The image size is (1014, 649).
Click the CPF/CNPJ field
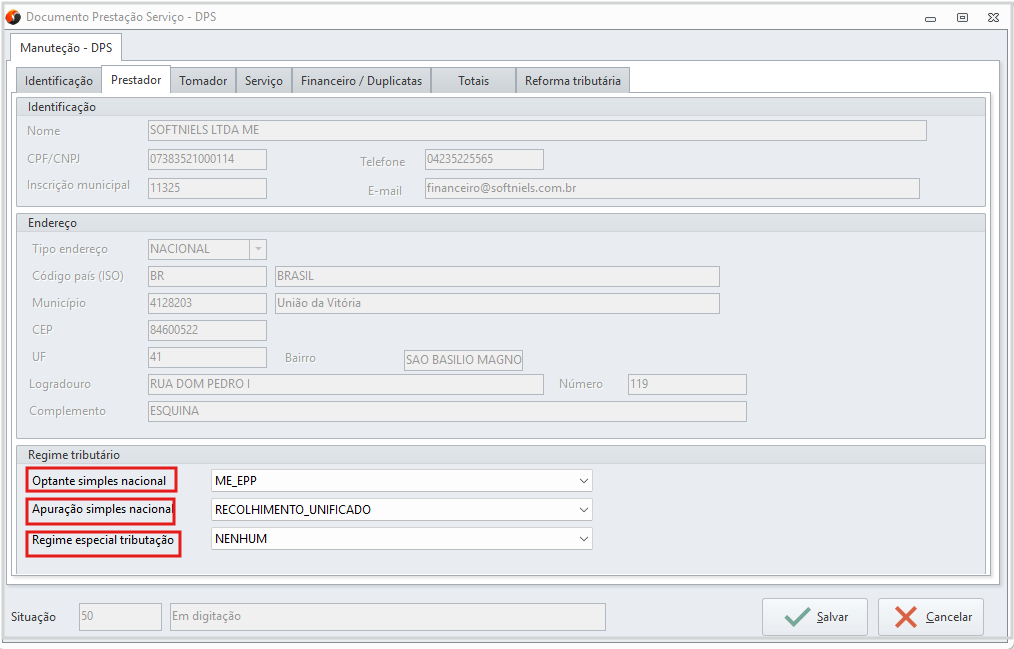(x=207, y=159)
